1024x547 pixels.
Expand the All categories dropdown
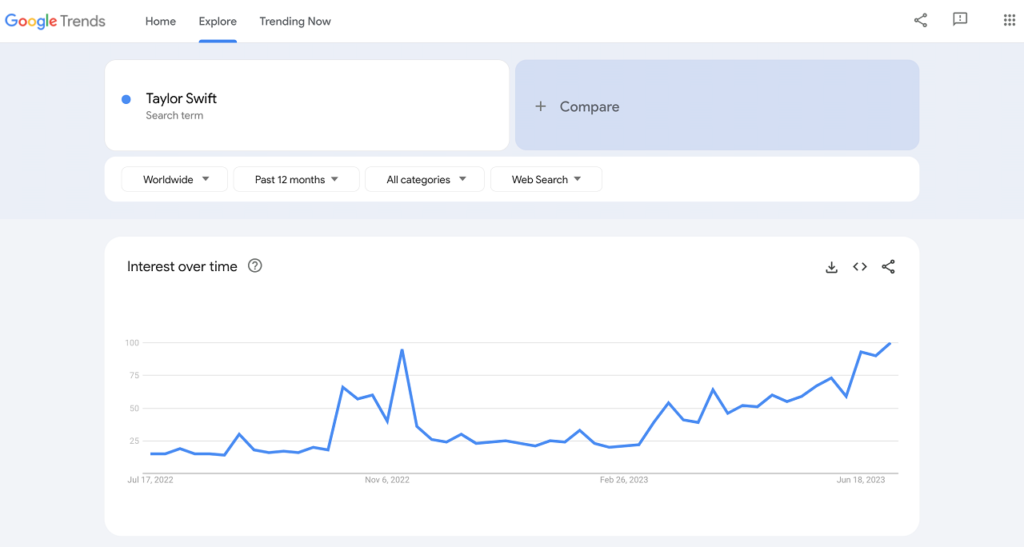click(424, 180)
